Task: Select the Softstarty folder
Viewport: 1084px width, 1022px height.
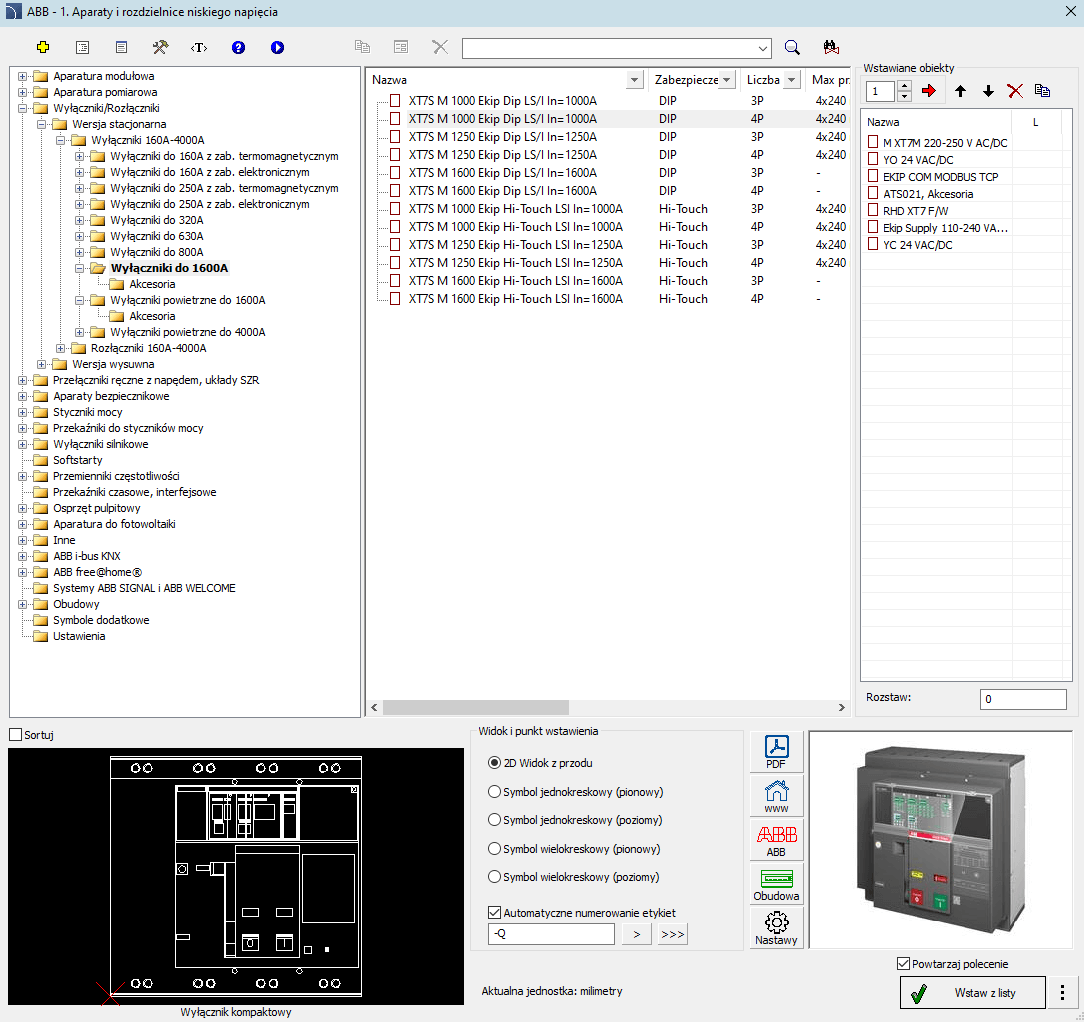Action: (x=77, y=460)
